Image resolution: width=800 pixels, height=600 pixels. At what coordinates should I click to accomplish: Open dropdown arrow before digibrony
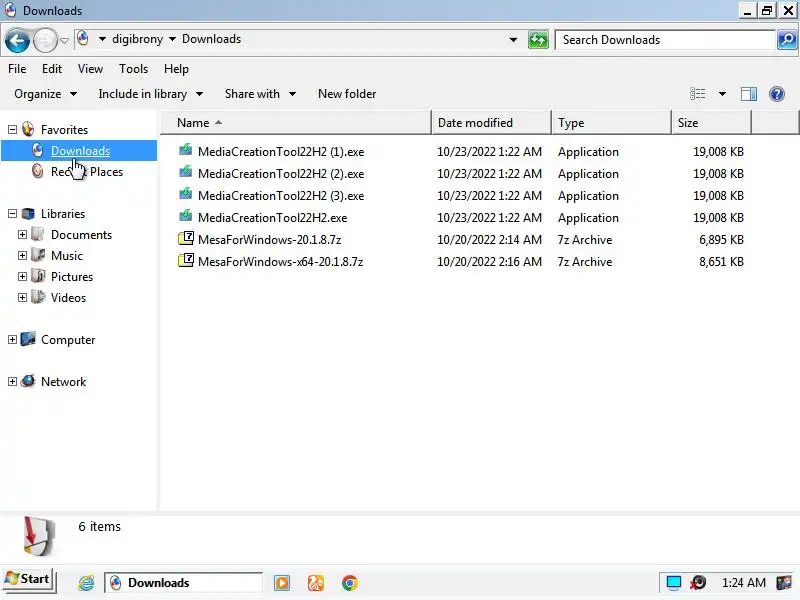click(x=102, y=39)
